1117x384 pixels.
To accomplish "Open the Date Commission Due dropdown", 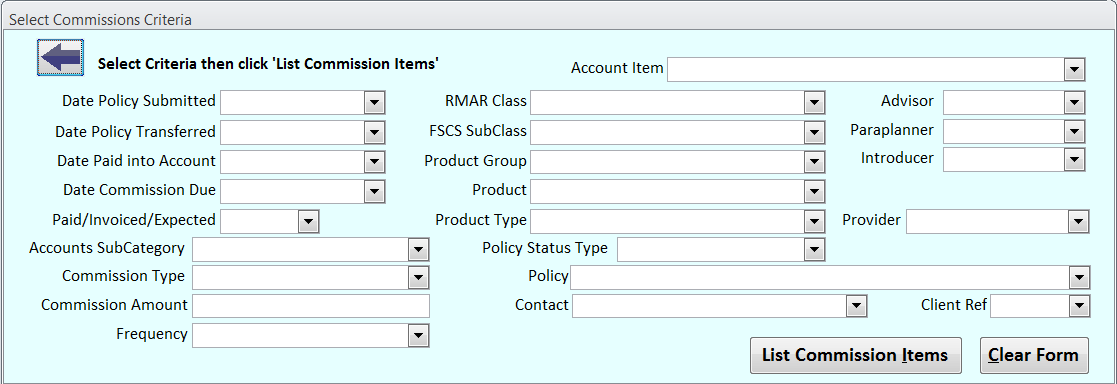I will click(375, 191).
